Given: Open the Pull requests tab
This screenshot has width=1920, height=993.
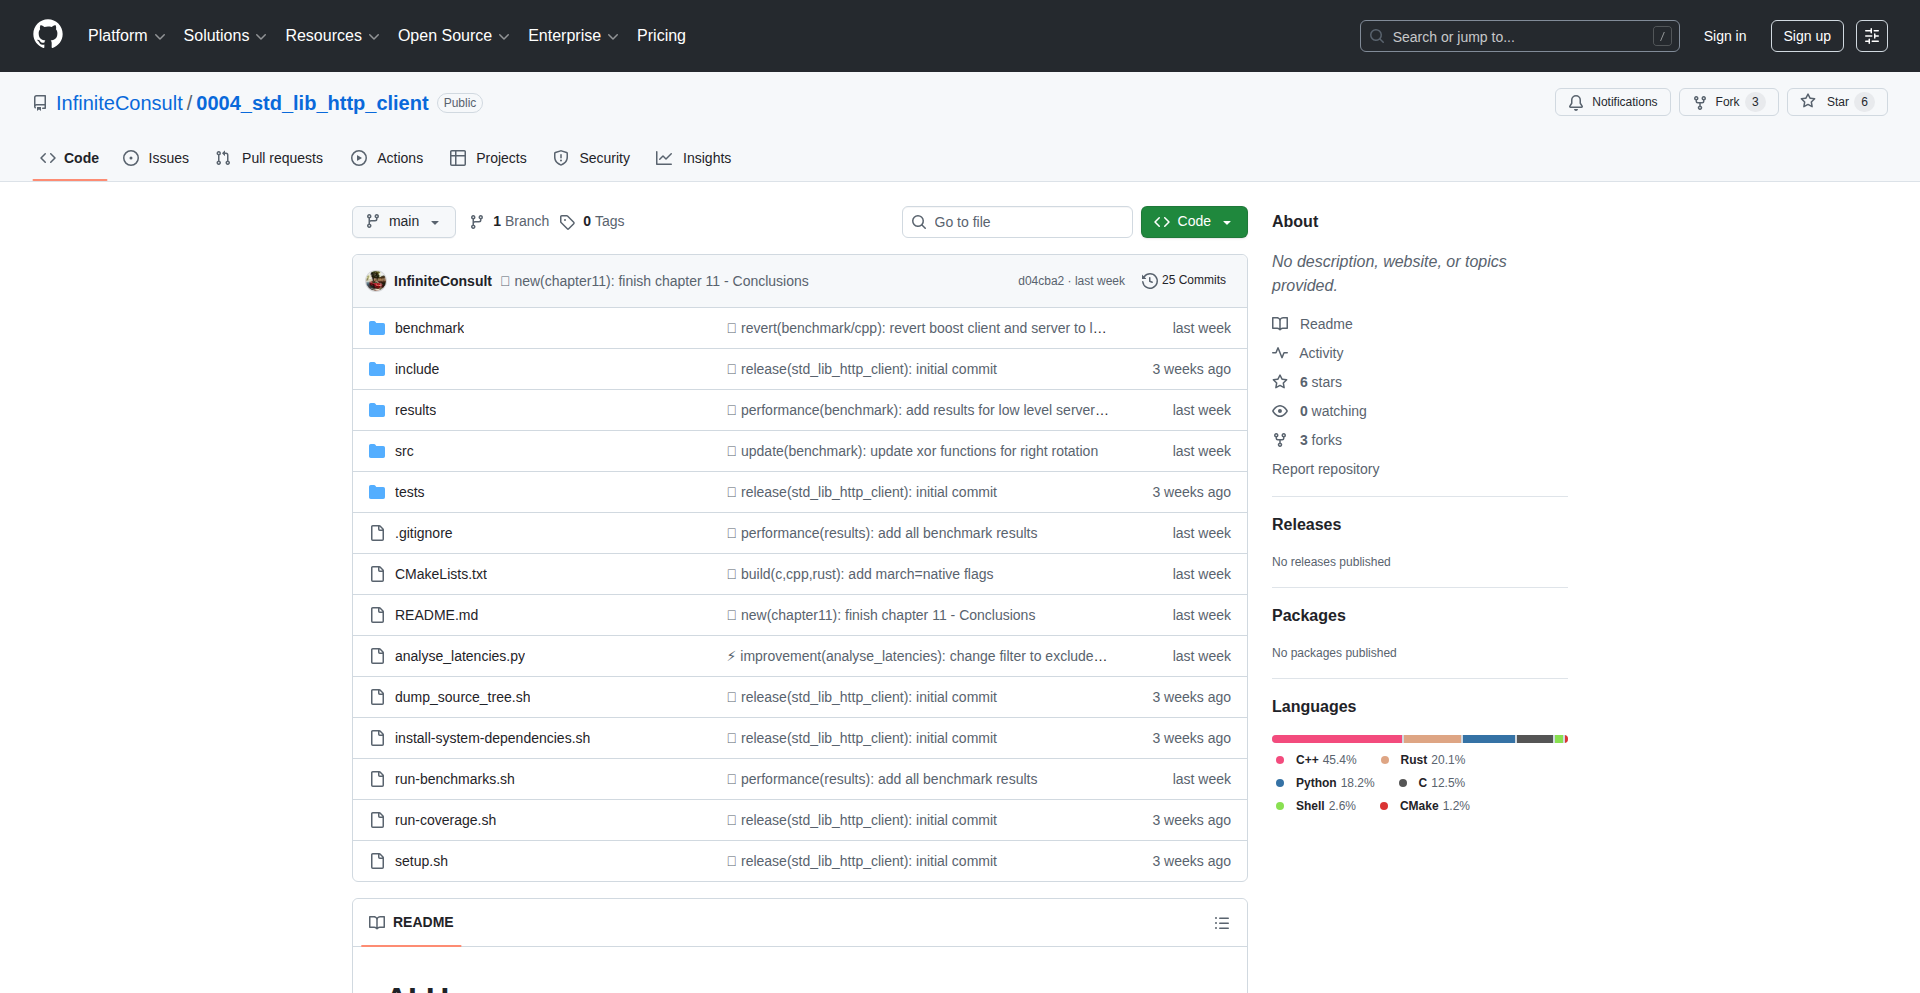Looking at the screenshot, I should coord(269,158).
